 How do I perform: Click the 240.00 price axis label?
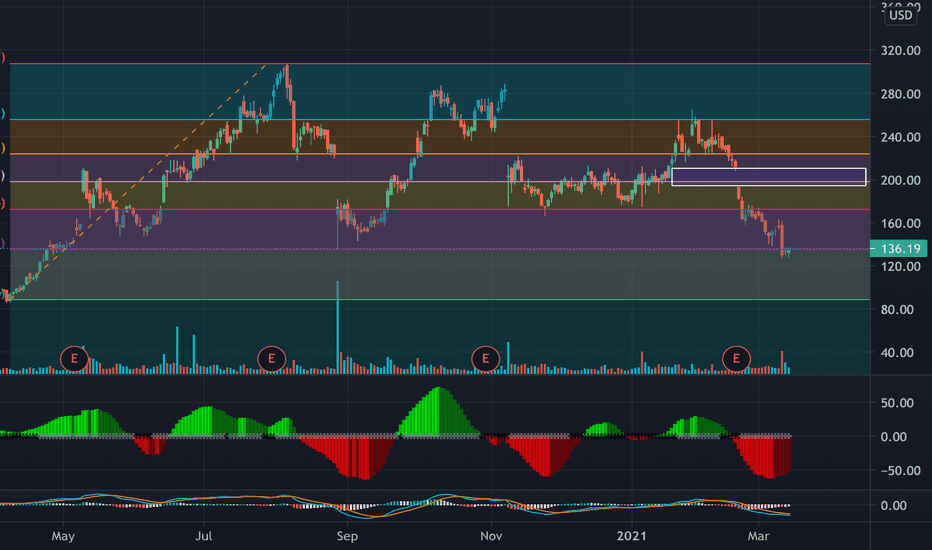pos(900,137)
